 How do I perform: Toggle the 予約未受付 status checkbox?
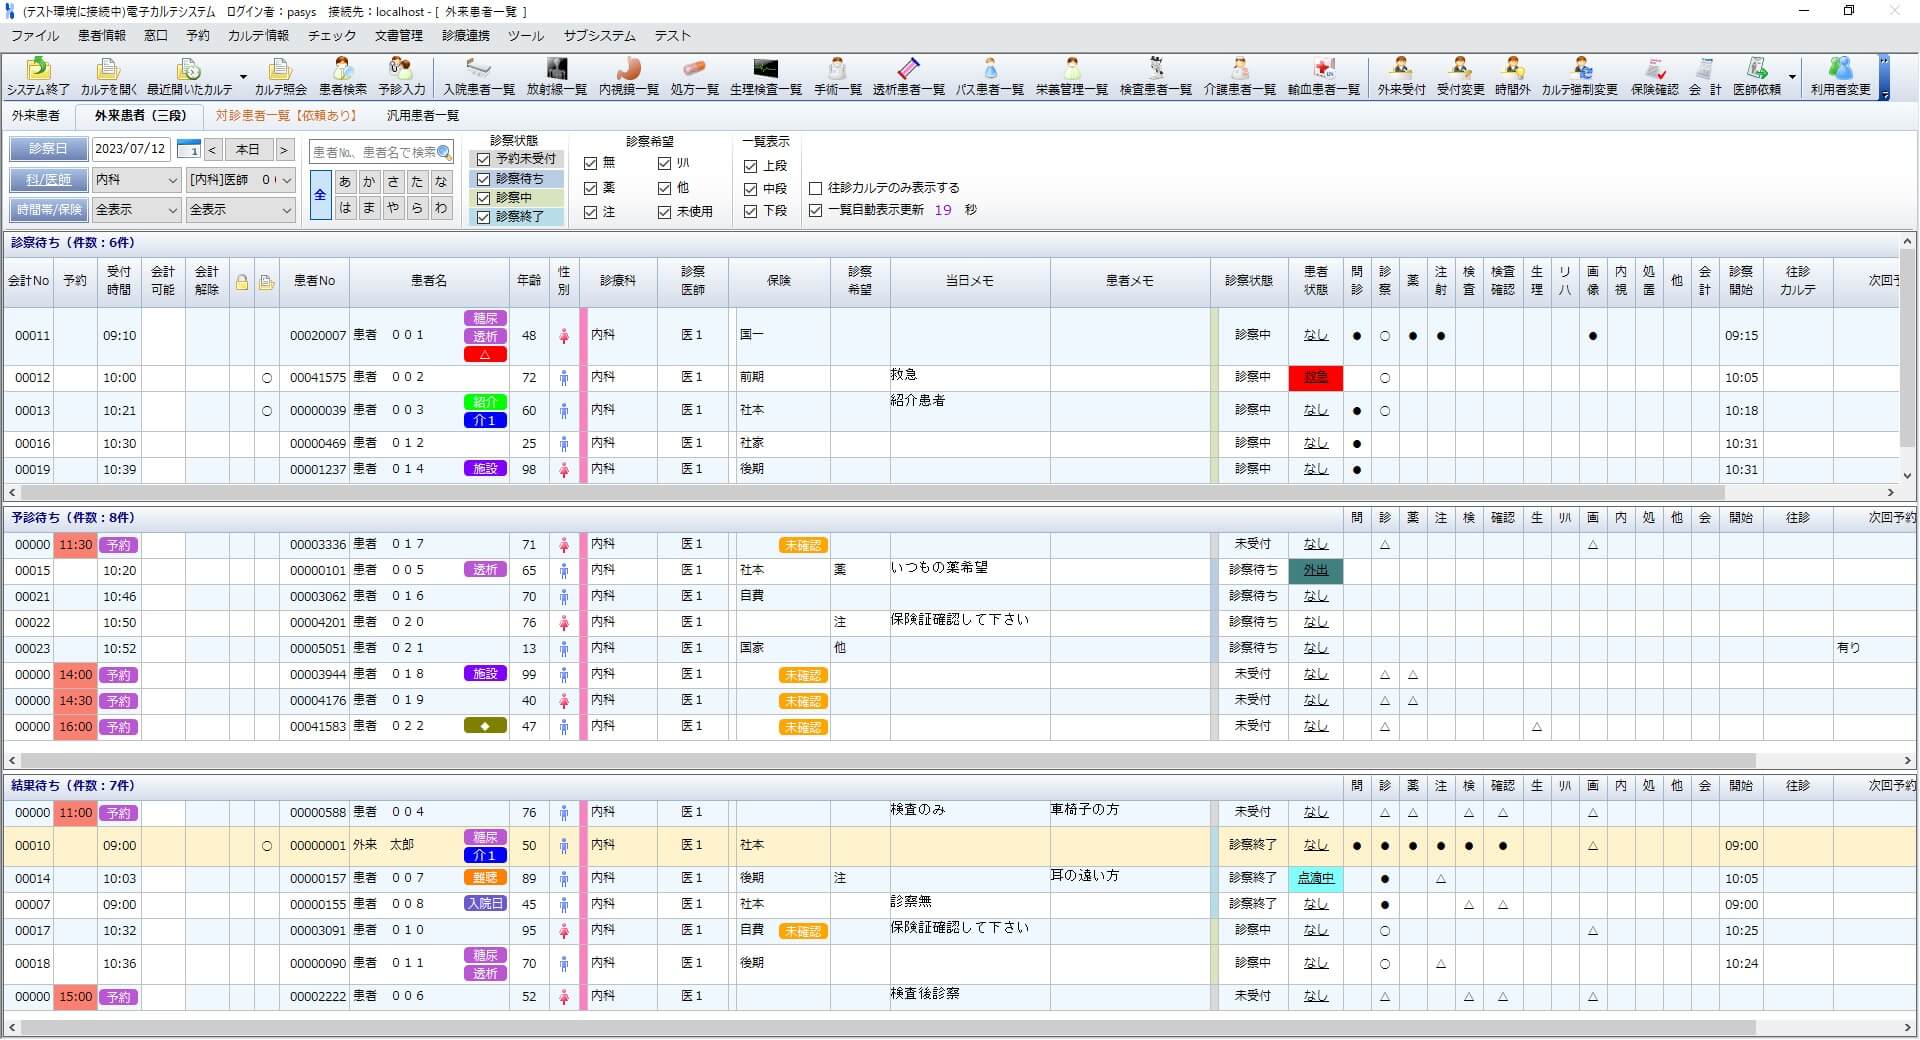[484, 159]
